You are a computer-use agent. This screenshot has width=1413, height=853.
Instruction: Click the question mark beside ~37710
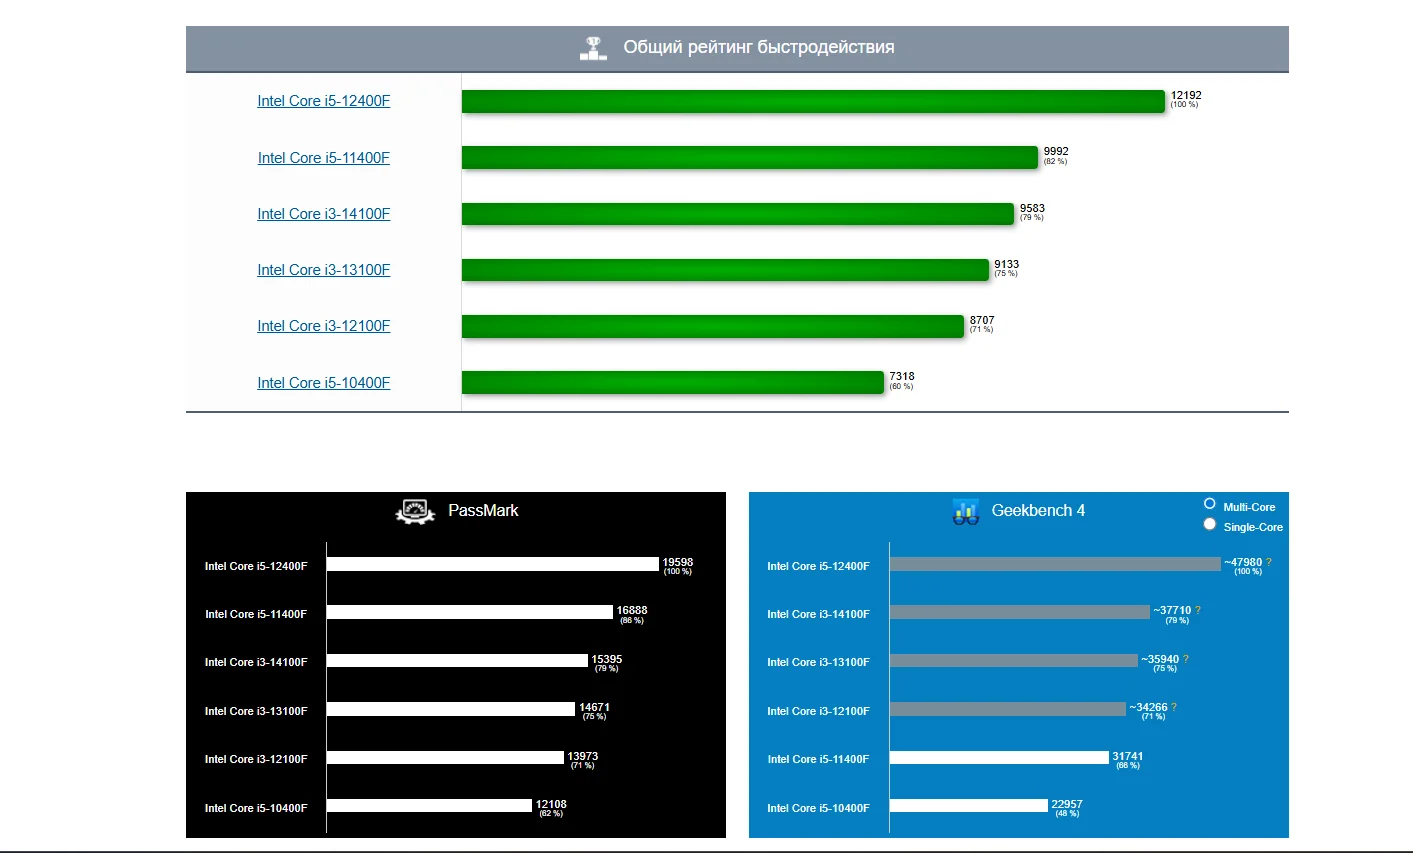tap(1198, 610)
